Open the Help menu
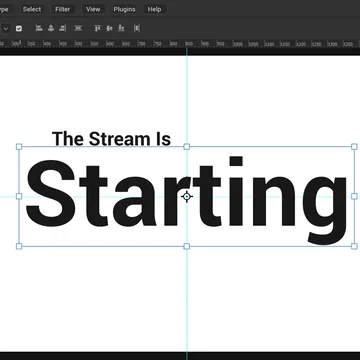This screenshot has height=360, width=360. (x=154, y=9)
